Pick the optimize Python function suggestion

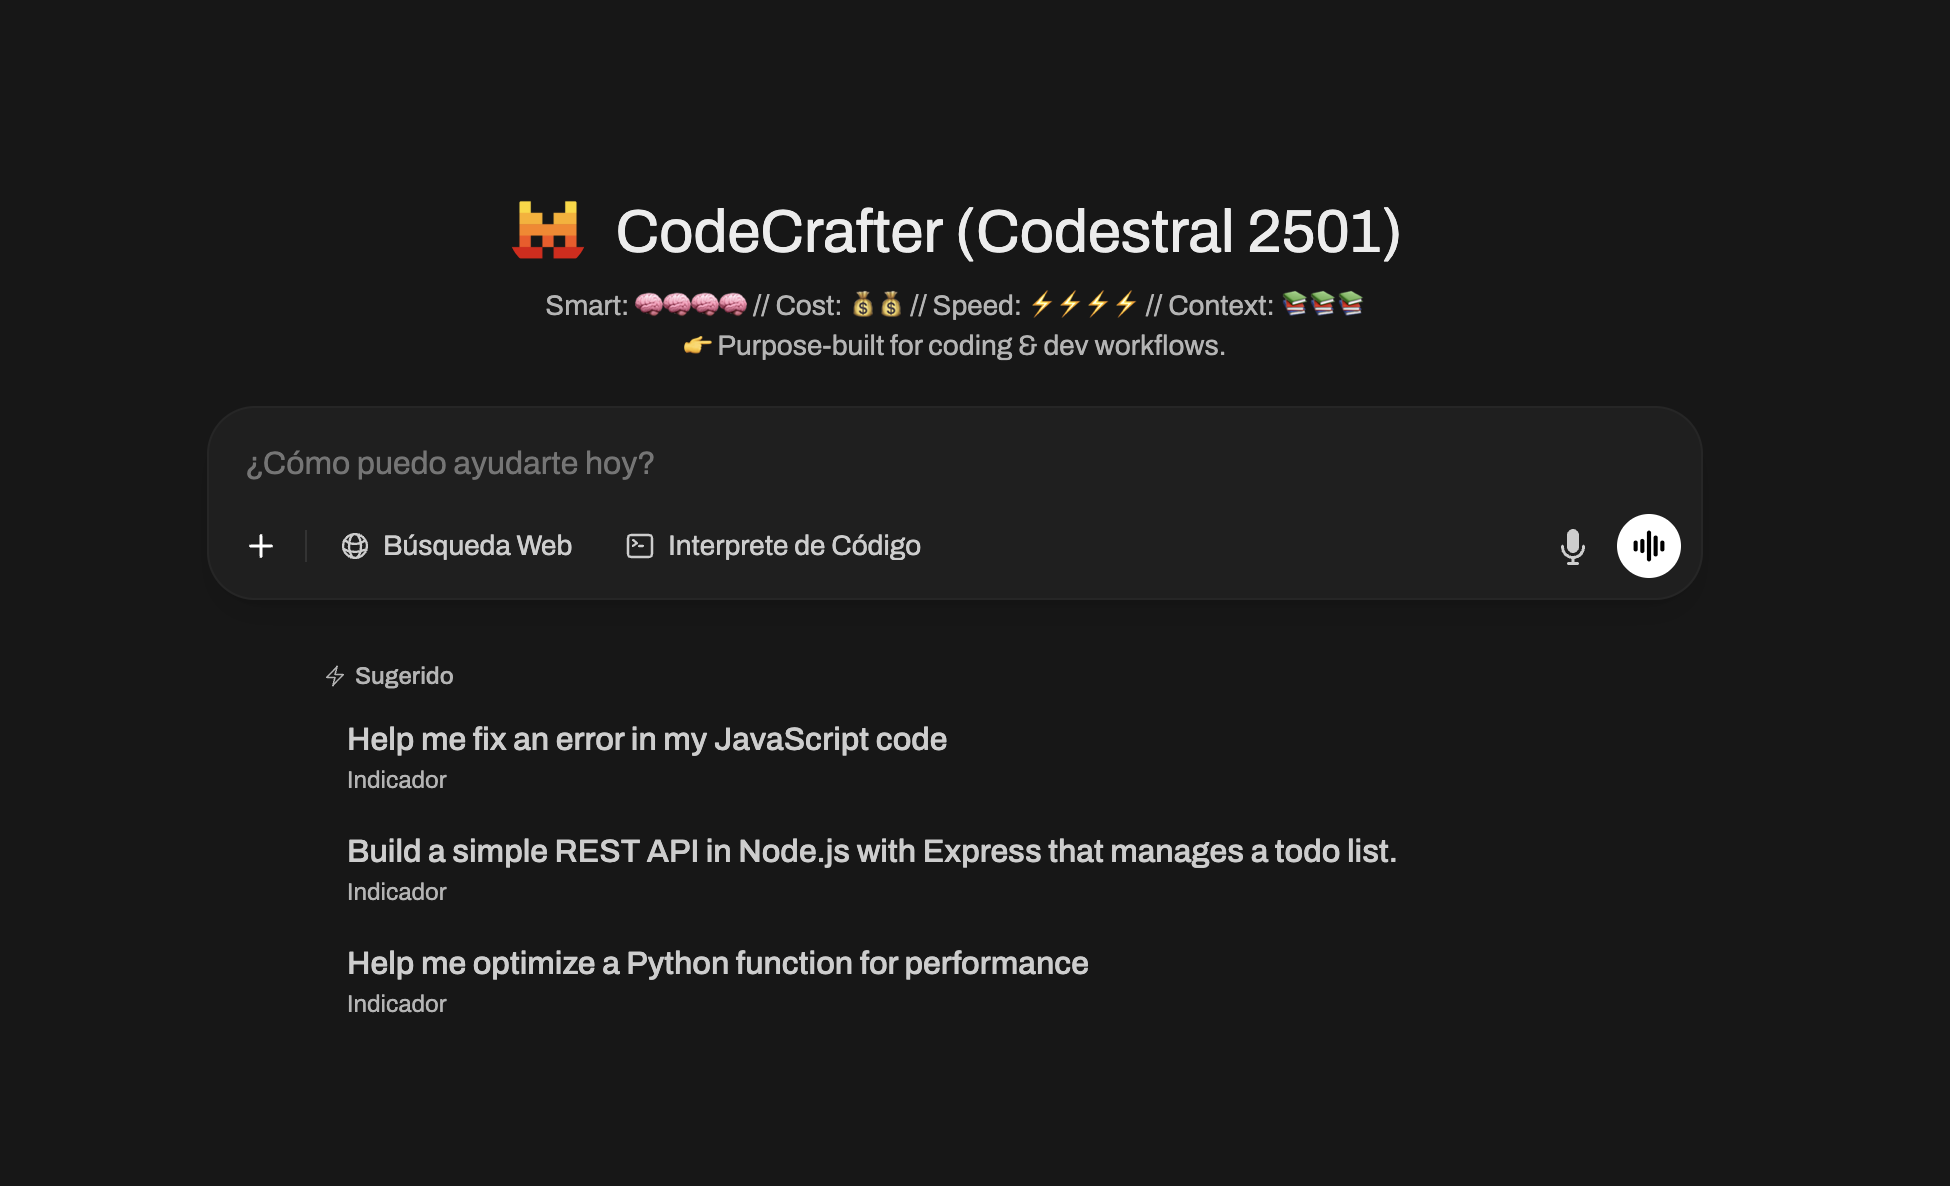pos(717,963)
